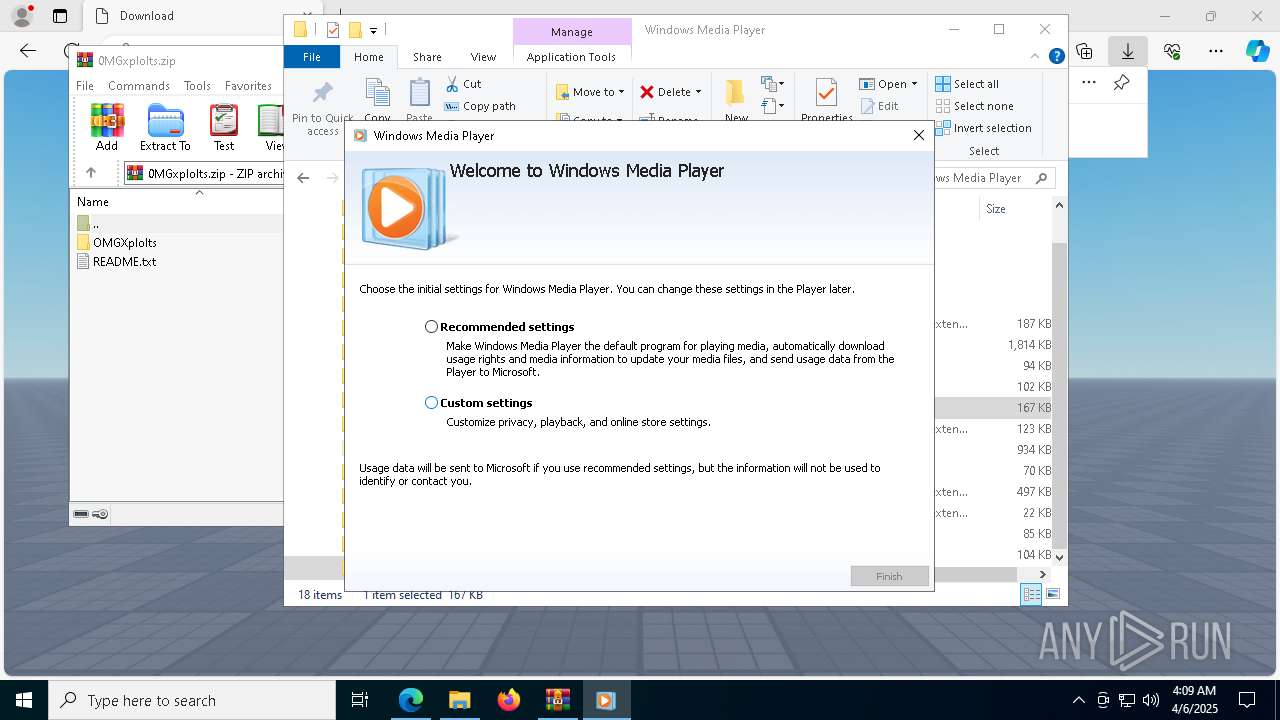Open the WinRAR File menu

click(x=85, y=86)
